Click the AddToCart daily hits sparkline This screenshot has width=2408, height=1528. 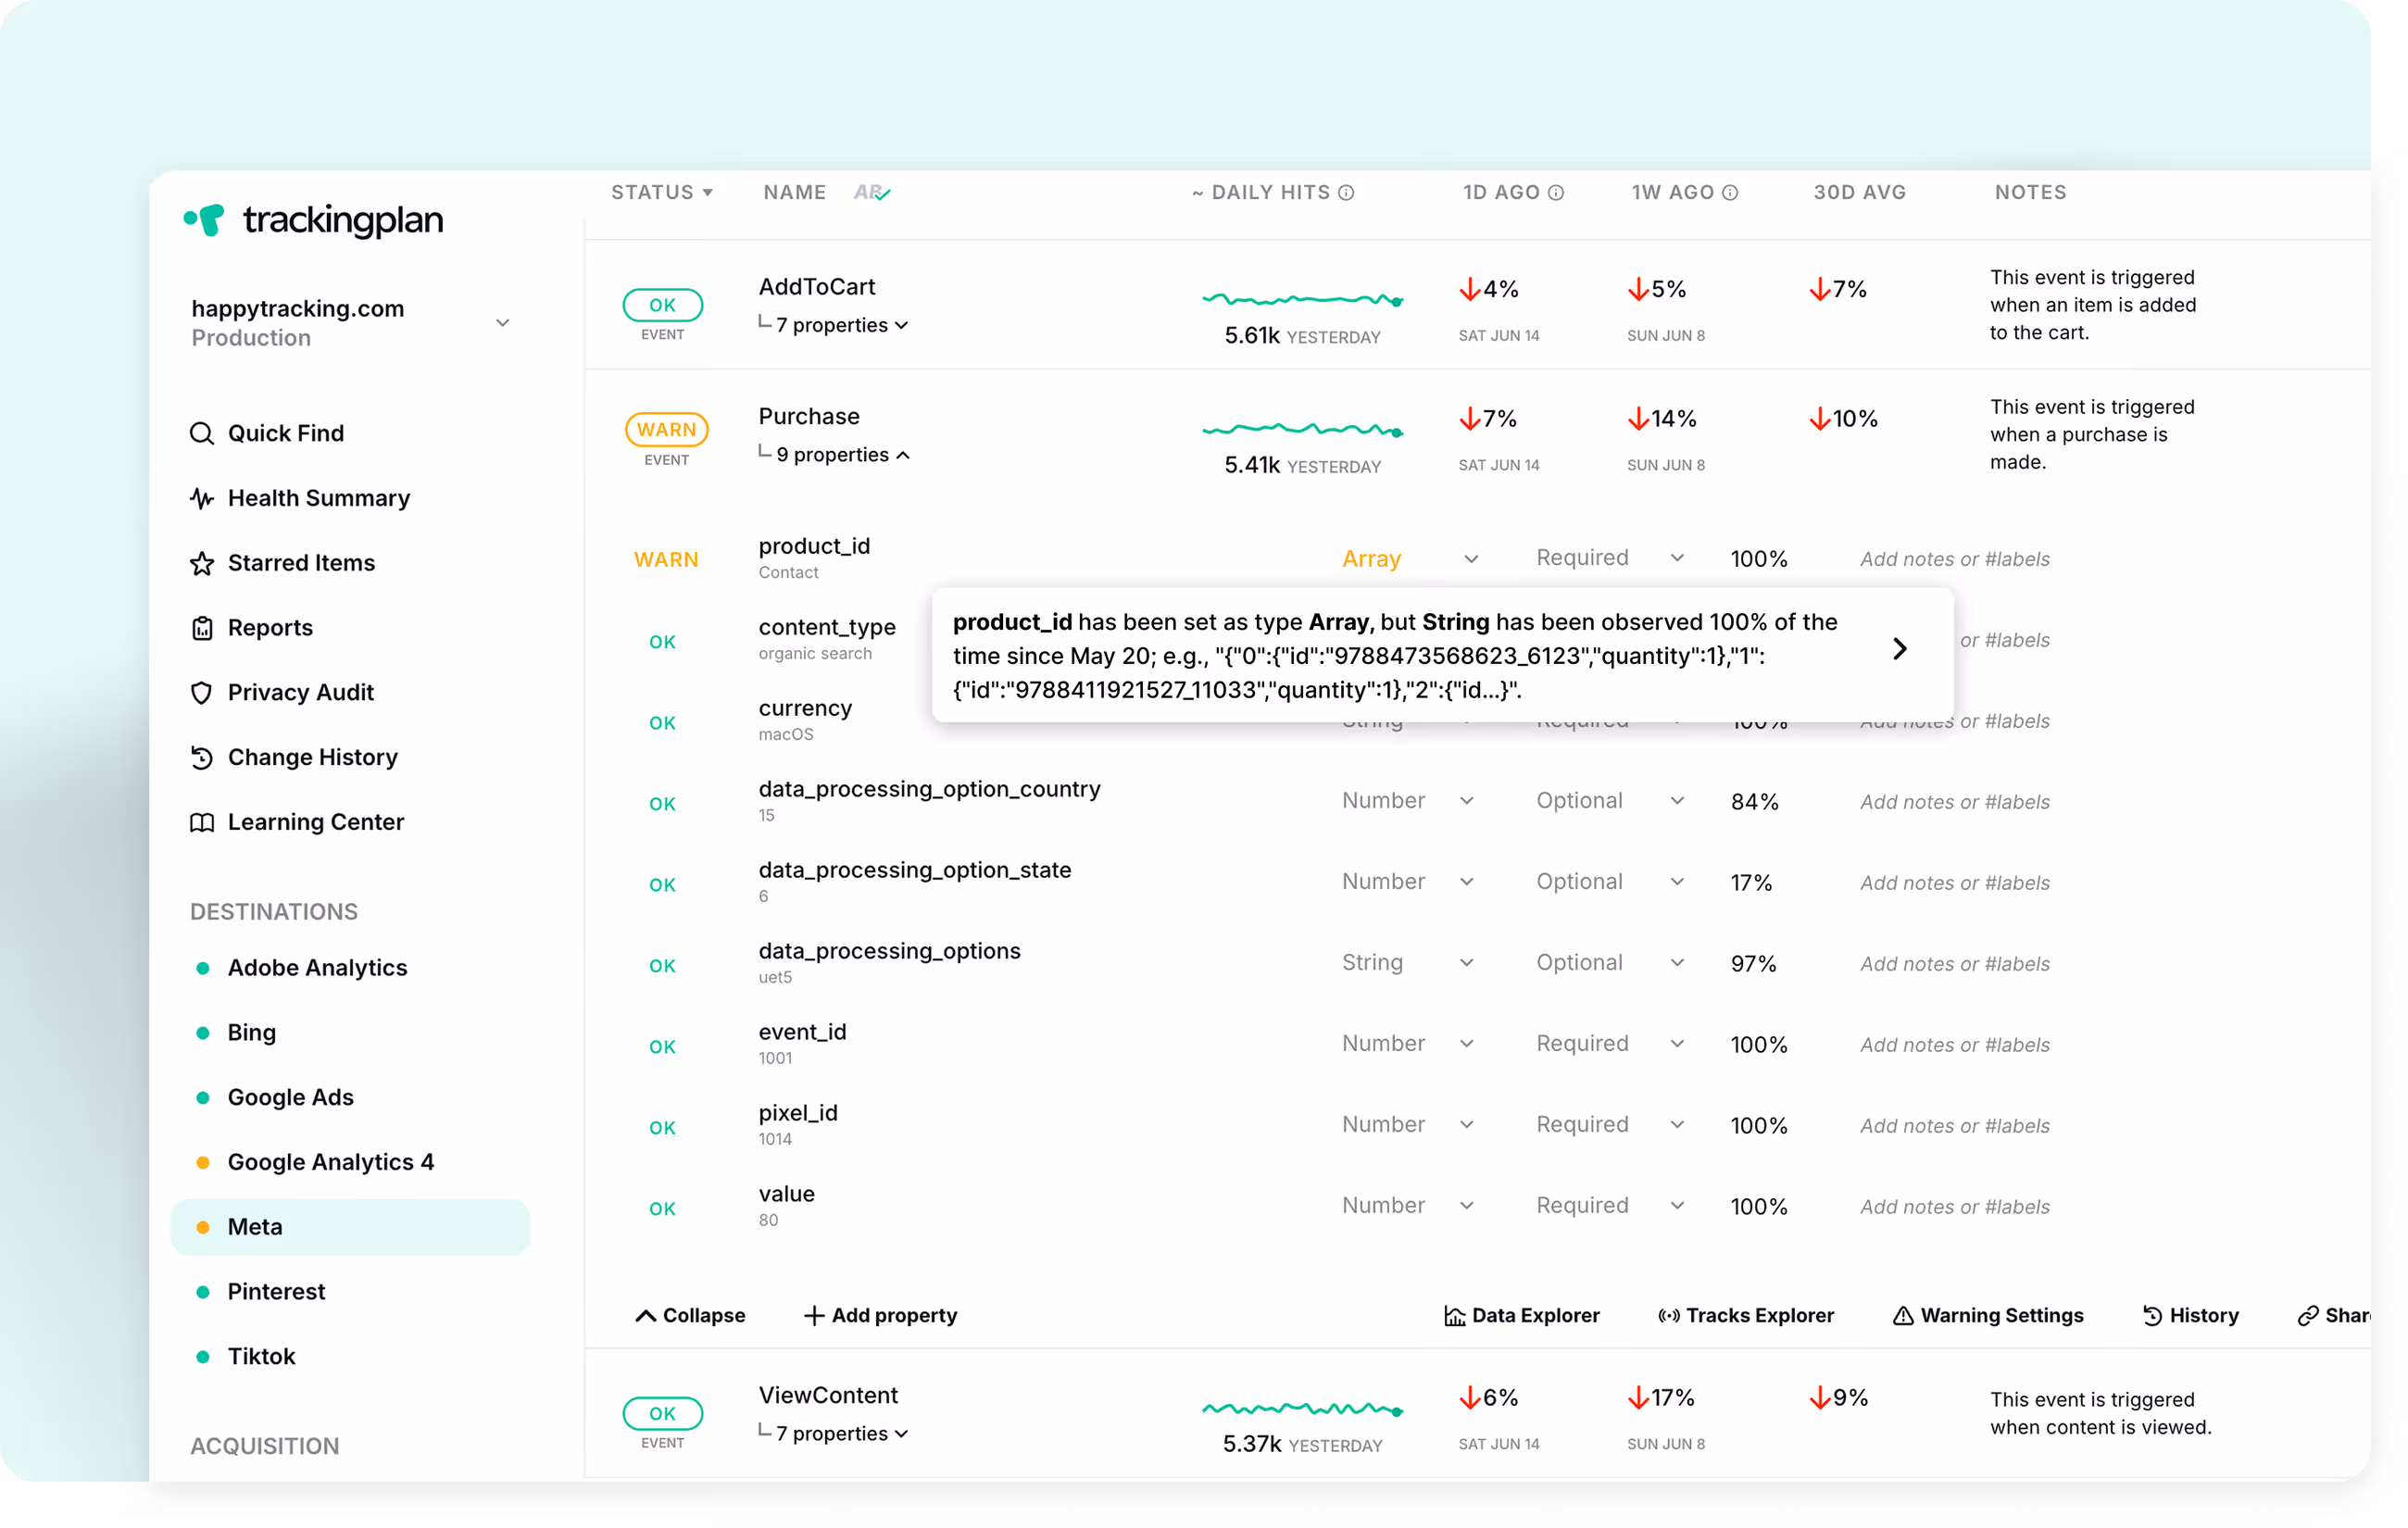coord(1303,298)
